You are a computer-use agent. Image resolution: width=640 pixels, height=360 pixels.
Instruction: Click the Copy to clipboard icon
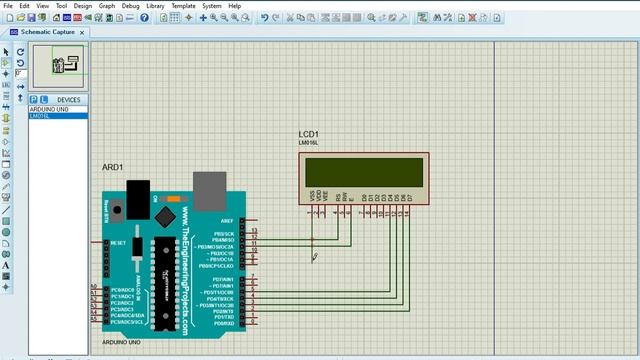(300, 18)
